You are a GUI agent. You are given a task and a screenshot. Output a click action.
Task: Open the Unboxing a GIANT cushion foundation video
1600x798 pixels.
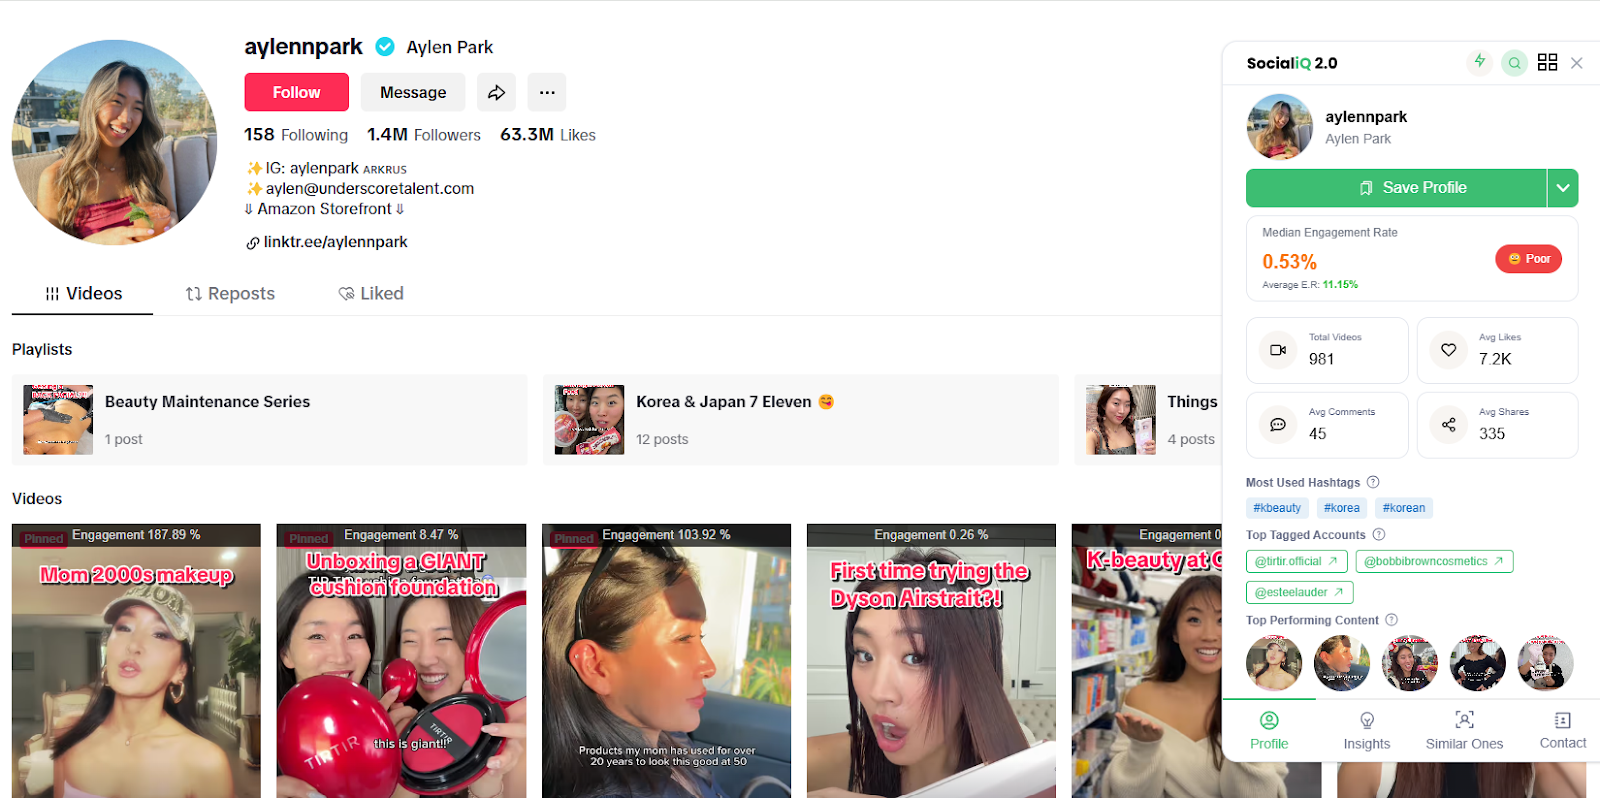[x=401, y=661]
